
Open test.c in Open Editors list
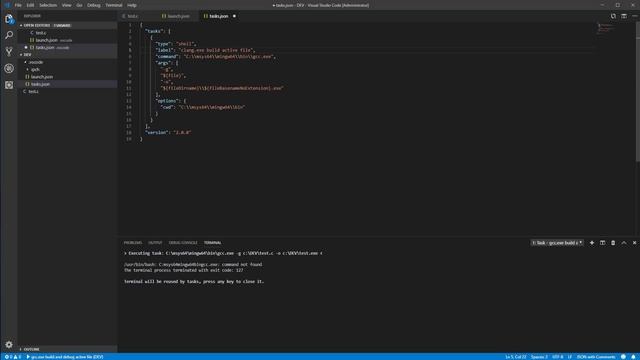coord(67,33)
